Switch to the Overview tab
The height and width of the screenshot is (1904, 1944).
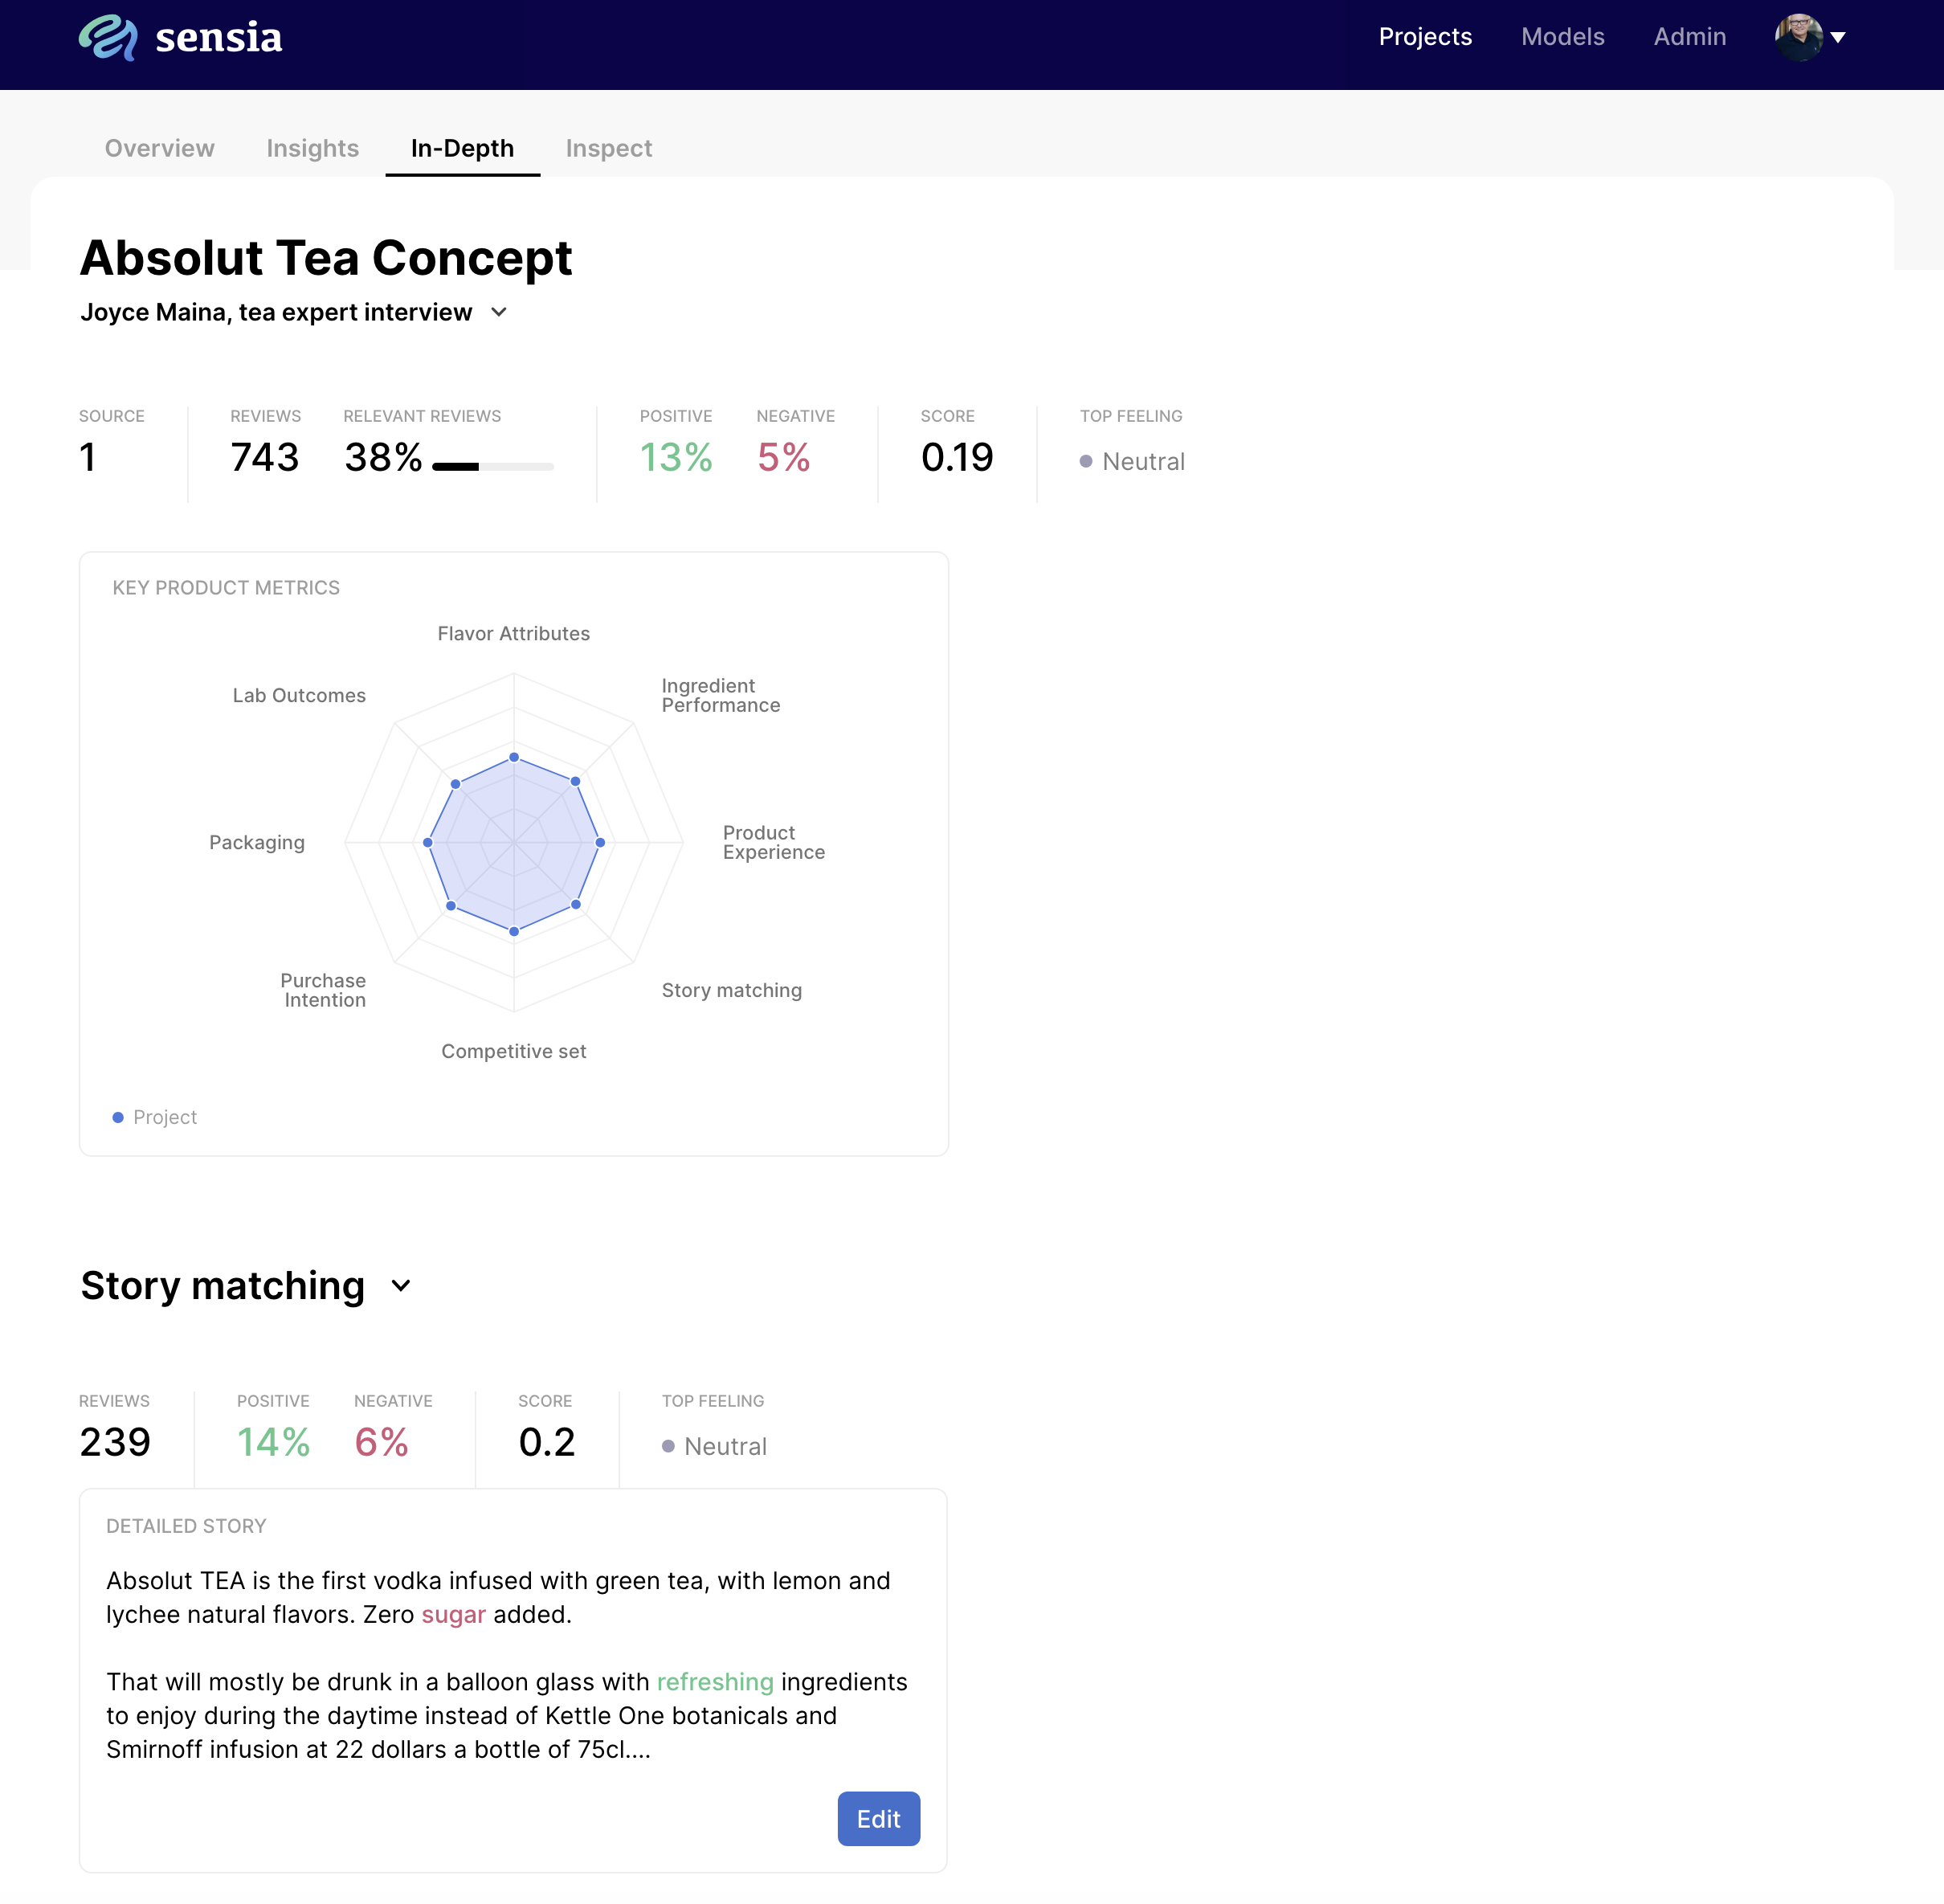pyautogui.click(x=159, y=148)
